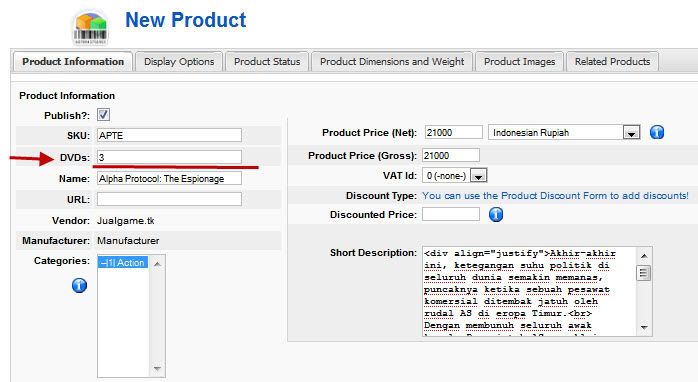Open the Product Status tab
This screenshot has height=382, width=698.
point(267,61)
